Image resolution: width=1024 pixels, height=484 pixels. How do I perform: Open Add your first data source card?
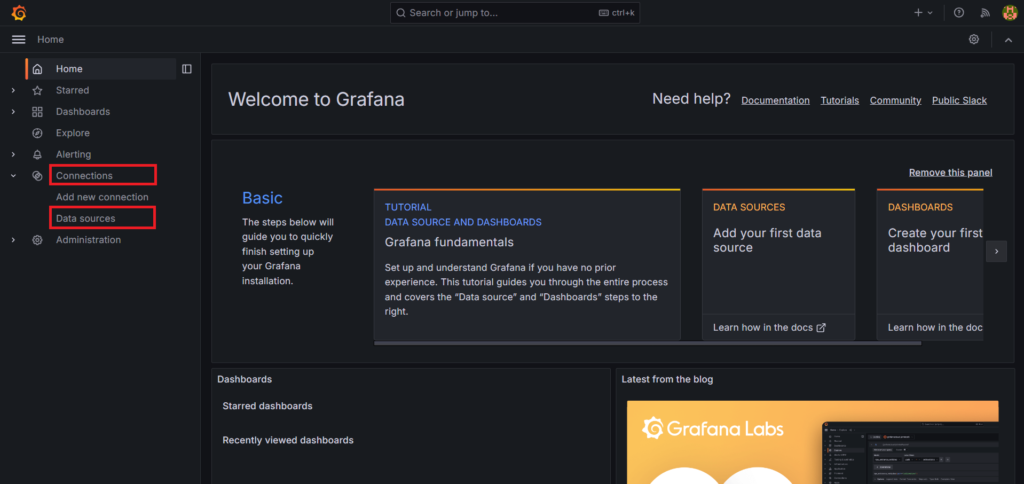click(x=778, y=265)
